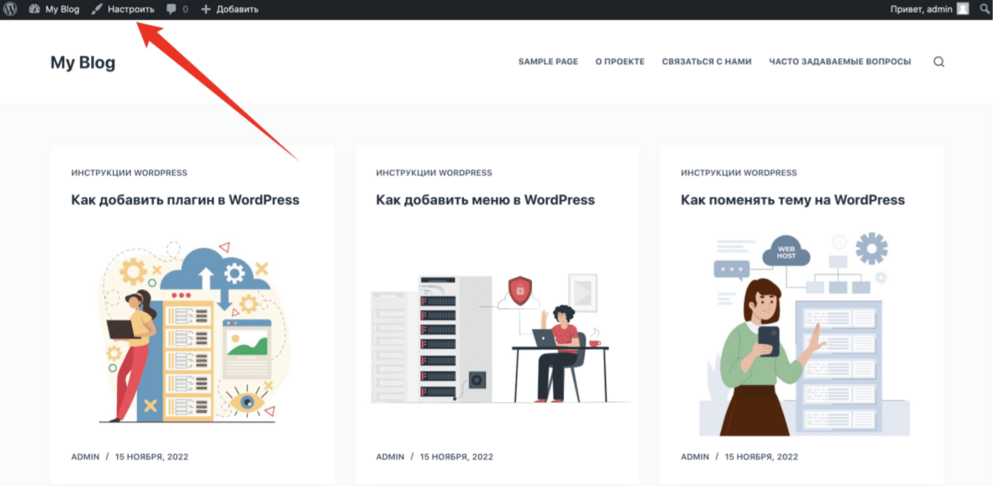Open post Как поменять тему на WordPress
This screenshot has width=993, height=486.
(x=792, y=200)
